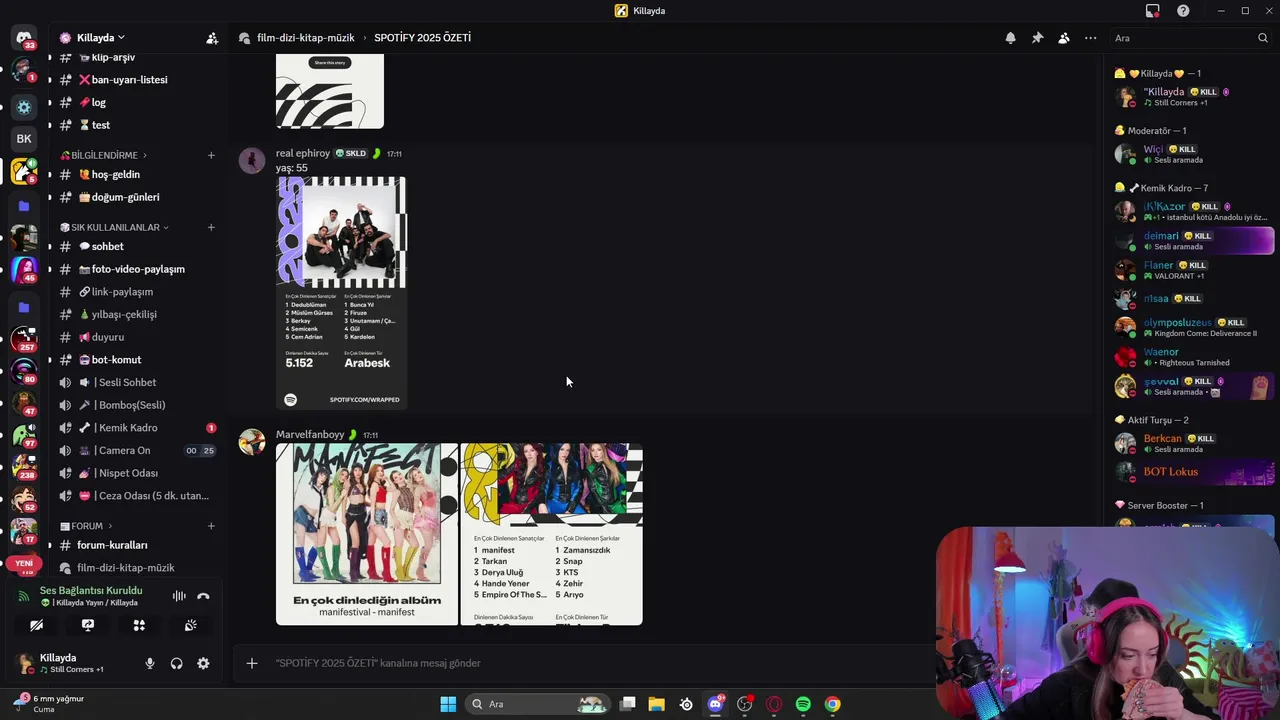The width and height of the screenshot is (1280, 720).
Task: Click the YENİ unread indicator badge
Action: coord(24,563)
